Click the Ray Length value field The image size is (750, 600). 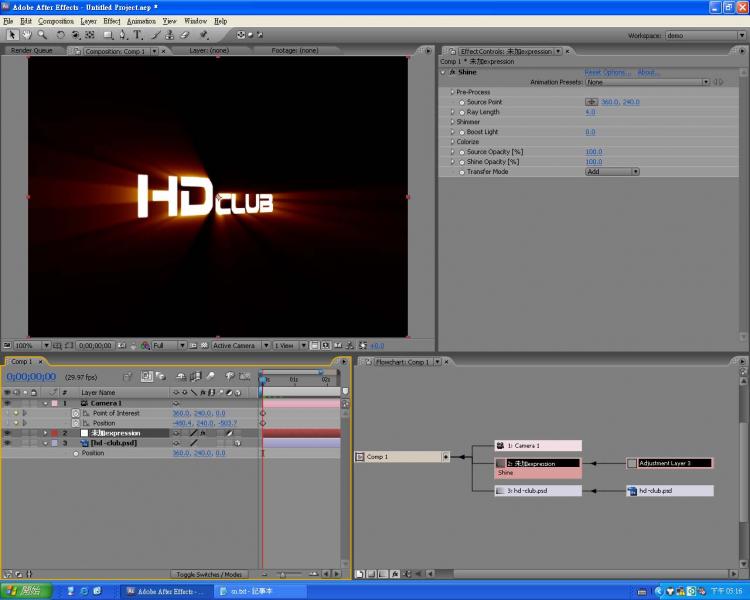pos(590,112)
